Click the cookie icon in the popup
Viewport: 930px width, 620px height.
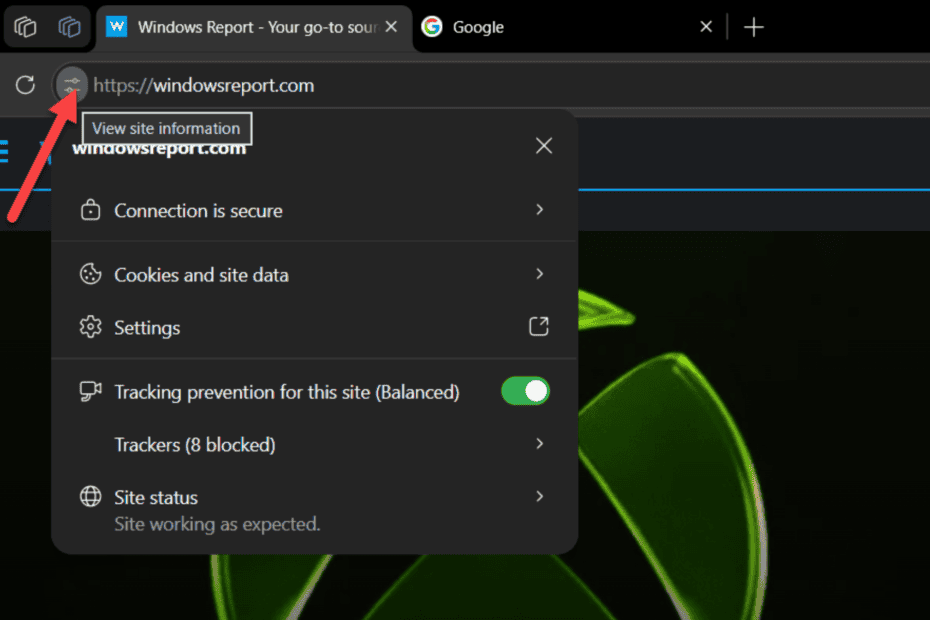point(90,274)
